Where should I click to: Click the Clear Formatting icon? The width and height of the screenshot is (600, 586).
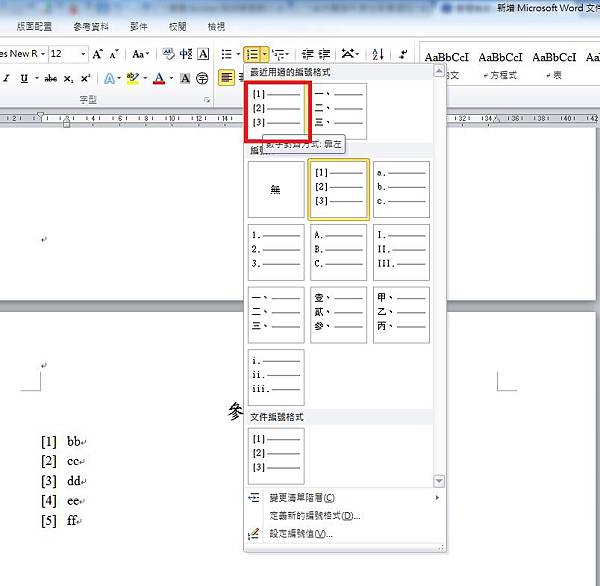coord(168,54)
